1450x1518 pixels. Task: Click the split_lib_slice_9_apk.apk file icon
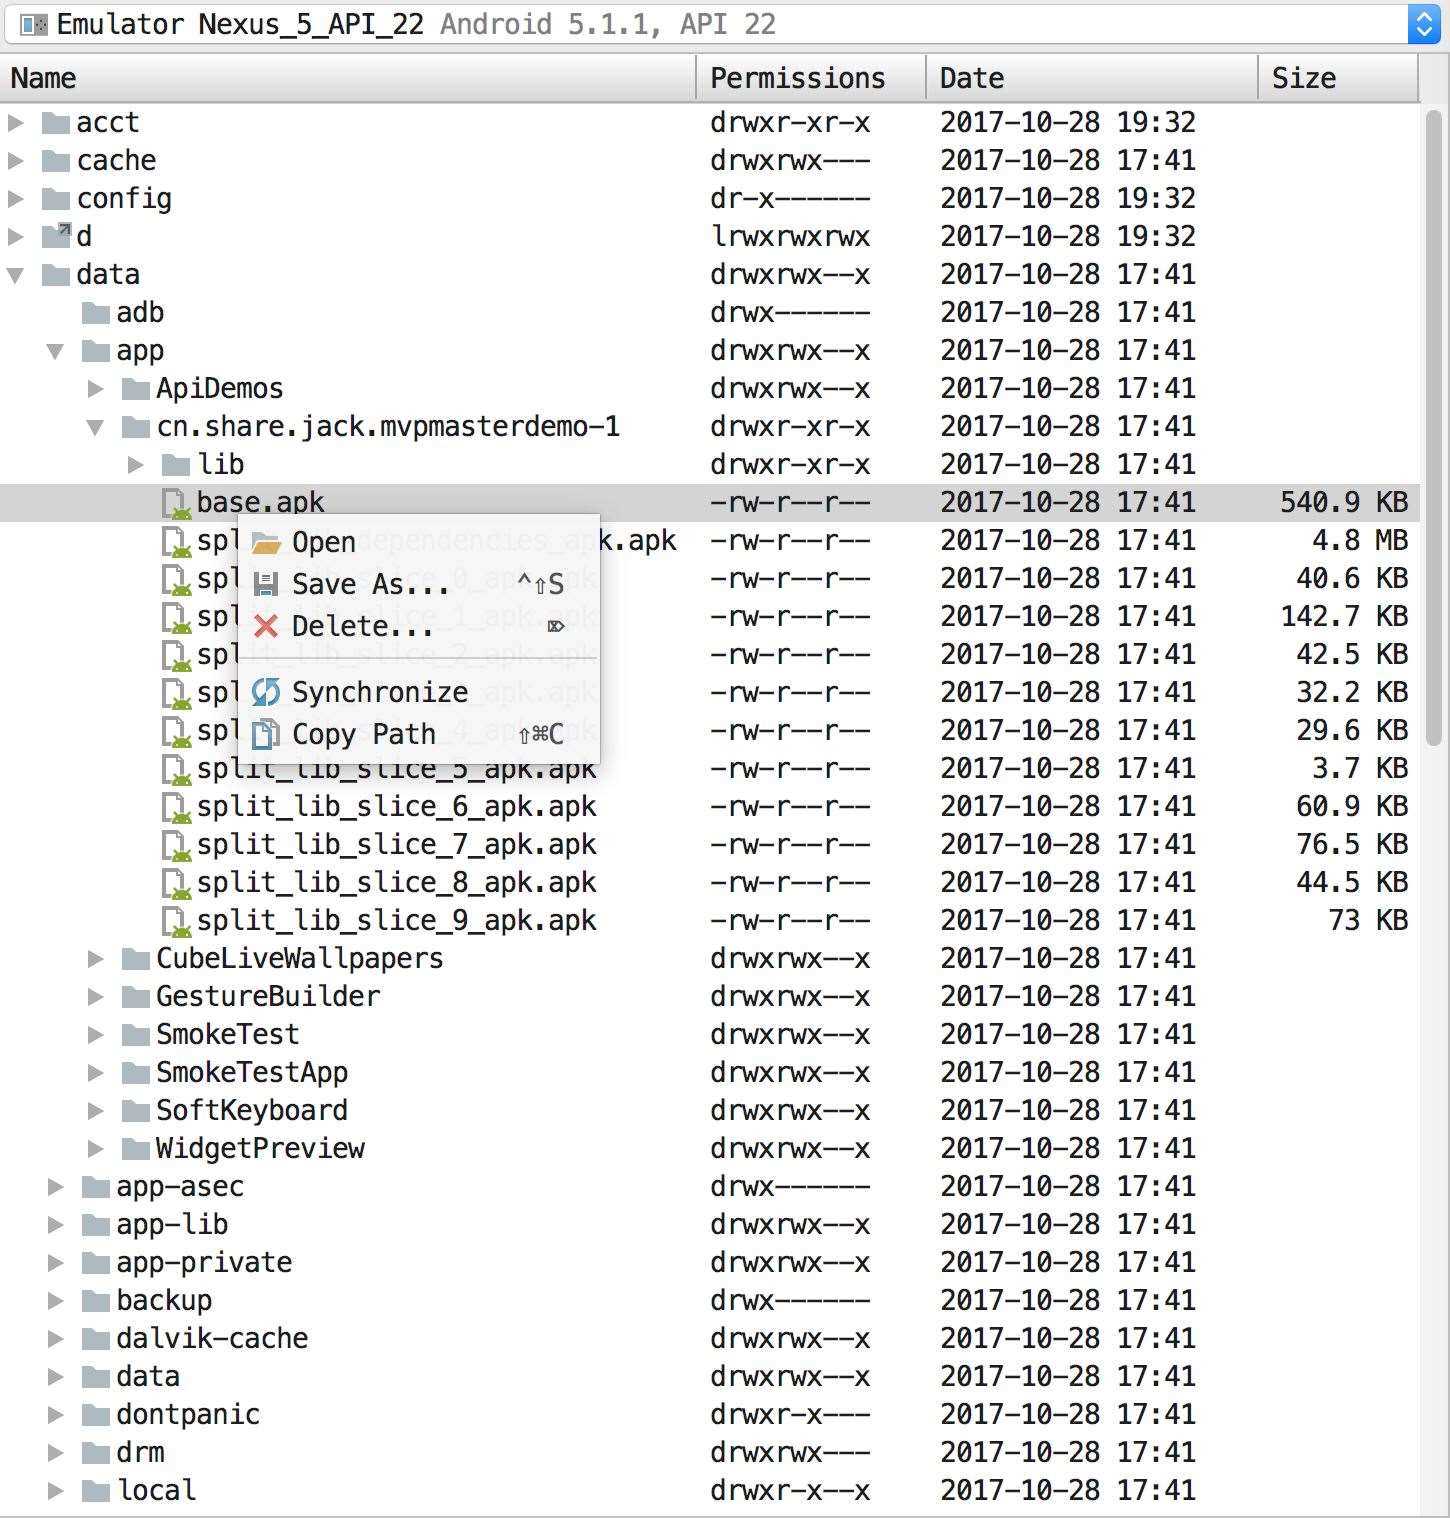tap(176, 921)
